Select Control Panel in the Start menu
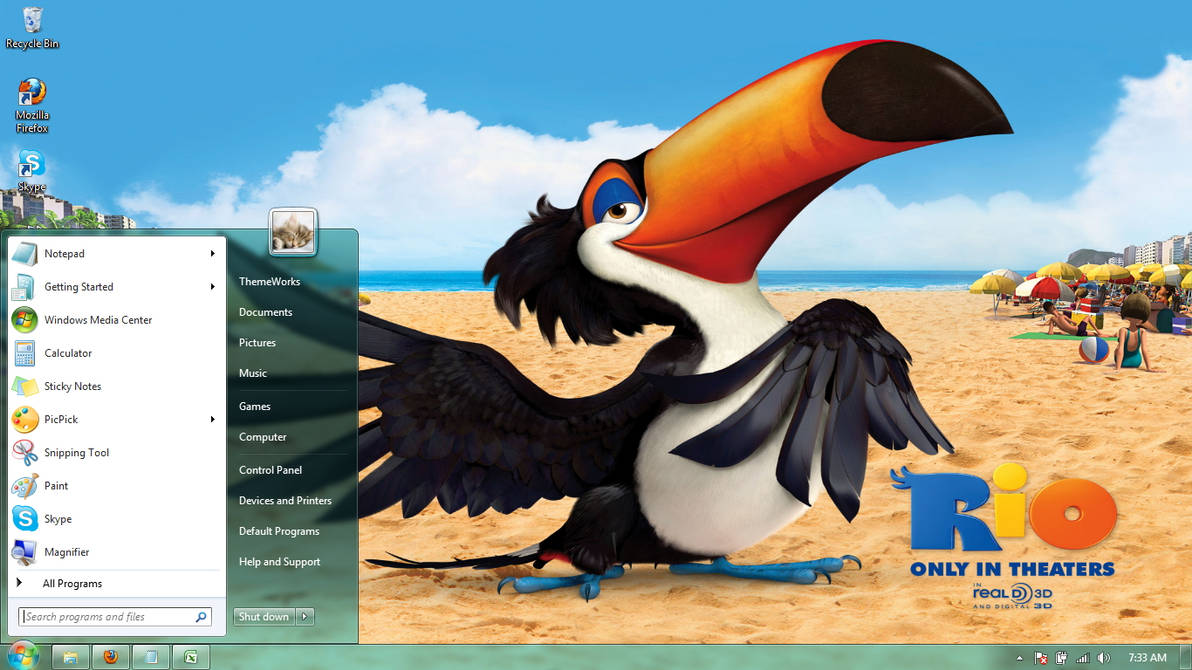 pos(270,469)
